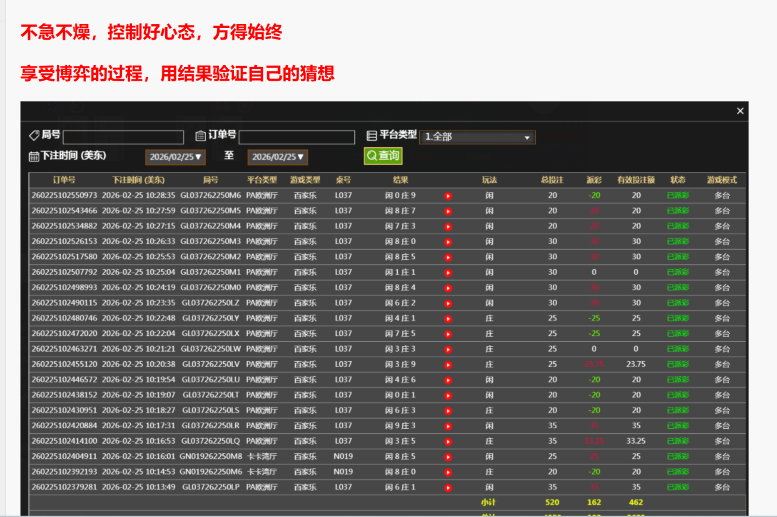
Task: Click the 桌号 column header
Action: click(x=343, y=180)
